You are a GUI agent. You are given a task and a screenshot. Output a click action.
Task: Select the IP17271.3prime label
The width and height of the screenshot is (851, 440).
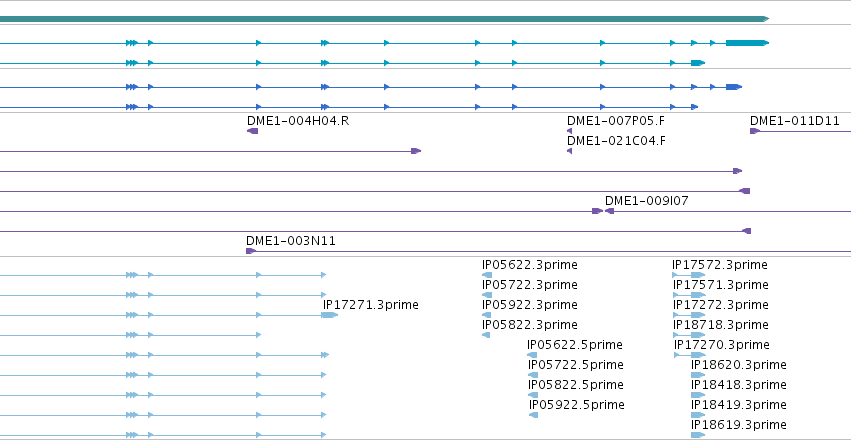(x=371, y=305)
